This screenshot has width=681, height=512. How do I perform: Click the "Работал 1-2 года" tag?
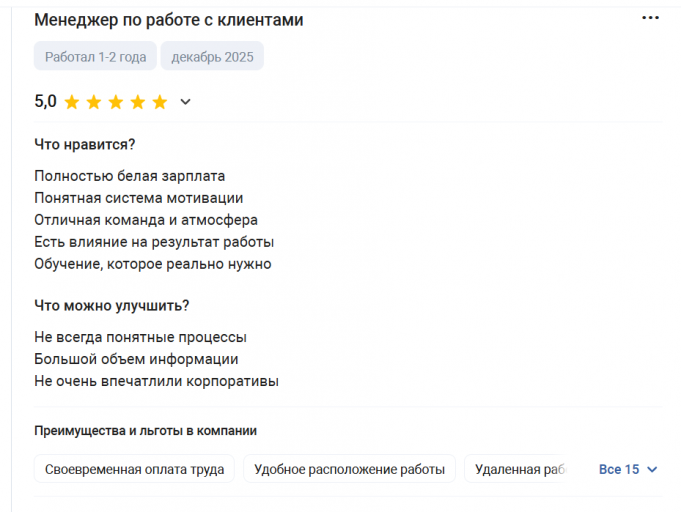[x=95, y=57]
